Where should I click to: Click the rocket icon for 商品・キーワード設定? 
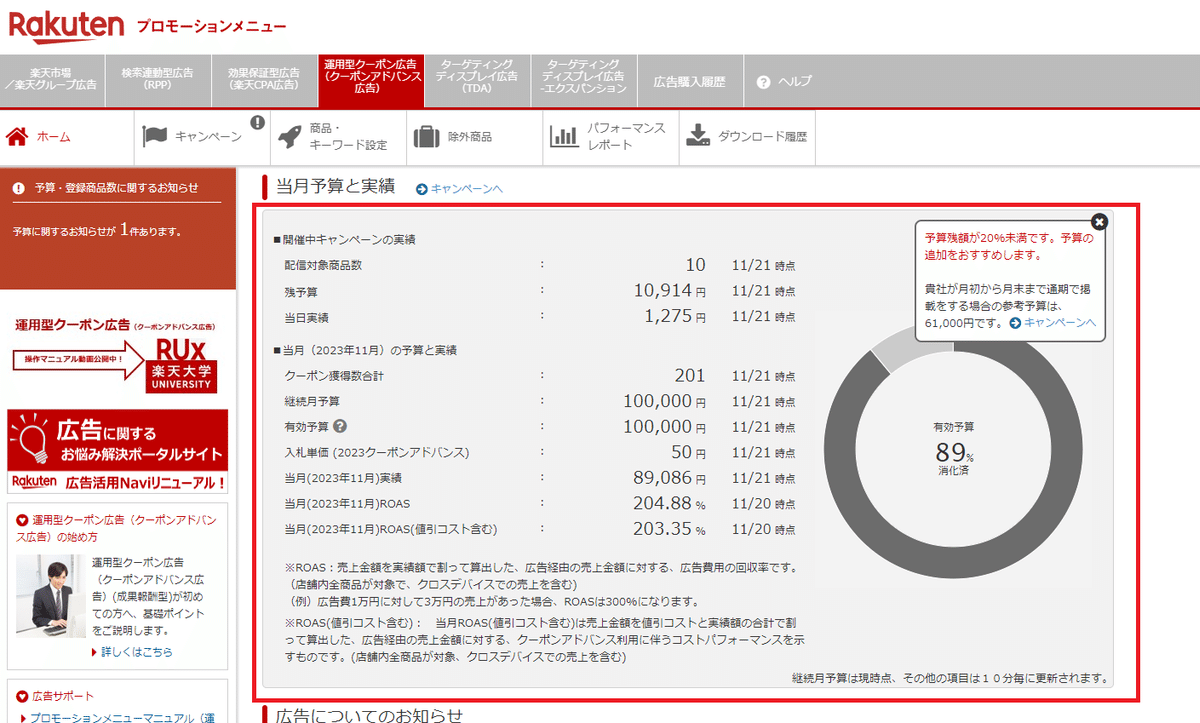pyautogui.click(x=290, y=136)
